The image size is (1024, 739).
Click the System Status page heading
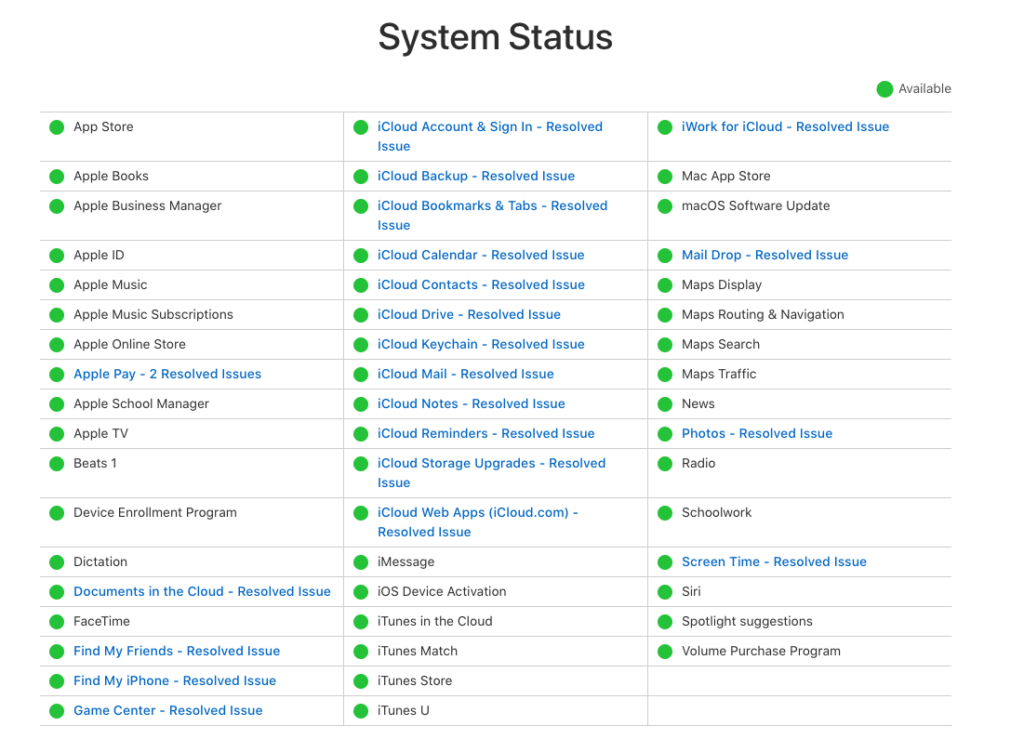click(x=496, y=37)
